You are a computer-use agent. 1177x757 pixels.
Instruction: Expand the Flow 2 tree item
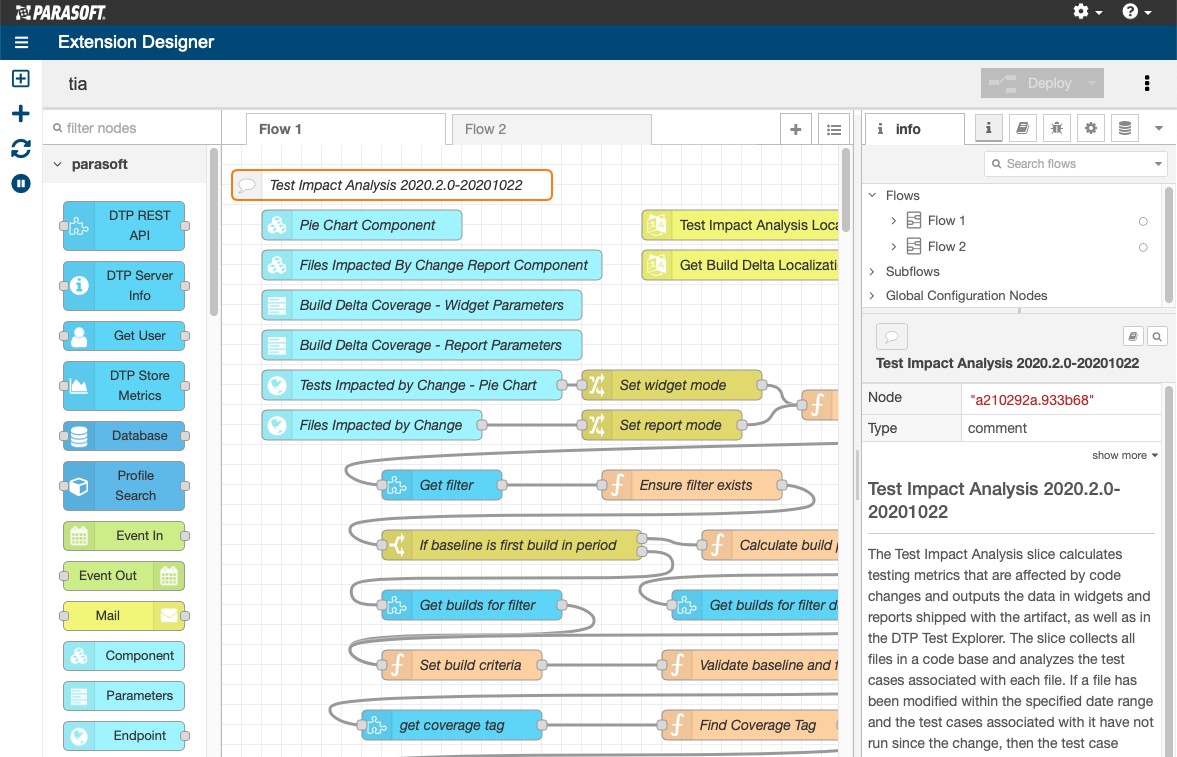tap(893, 246)
